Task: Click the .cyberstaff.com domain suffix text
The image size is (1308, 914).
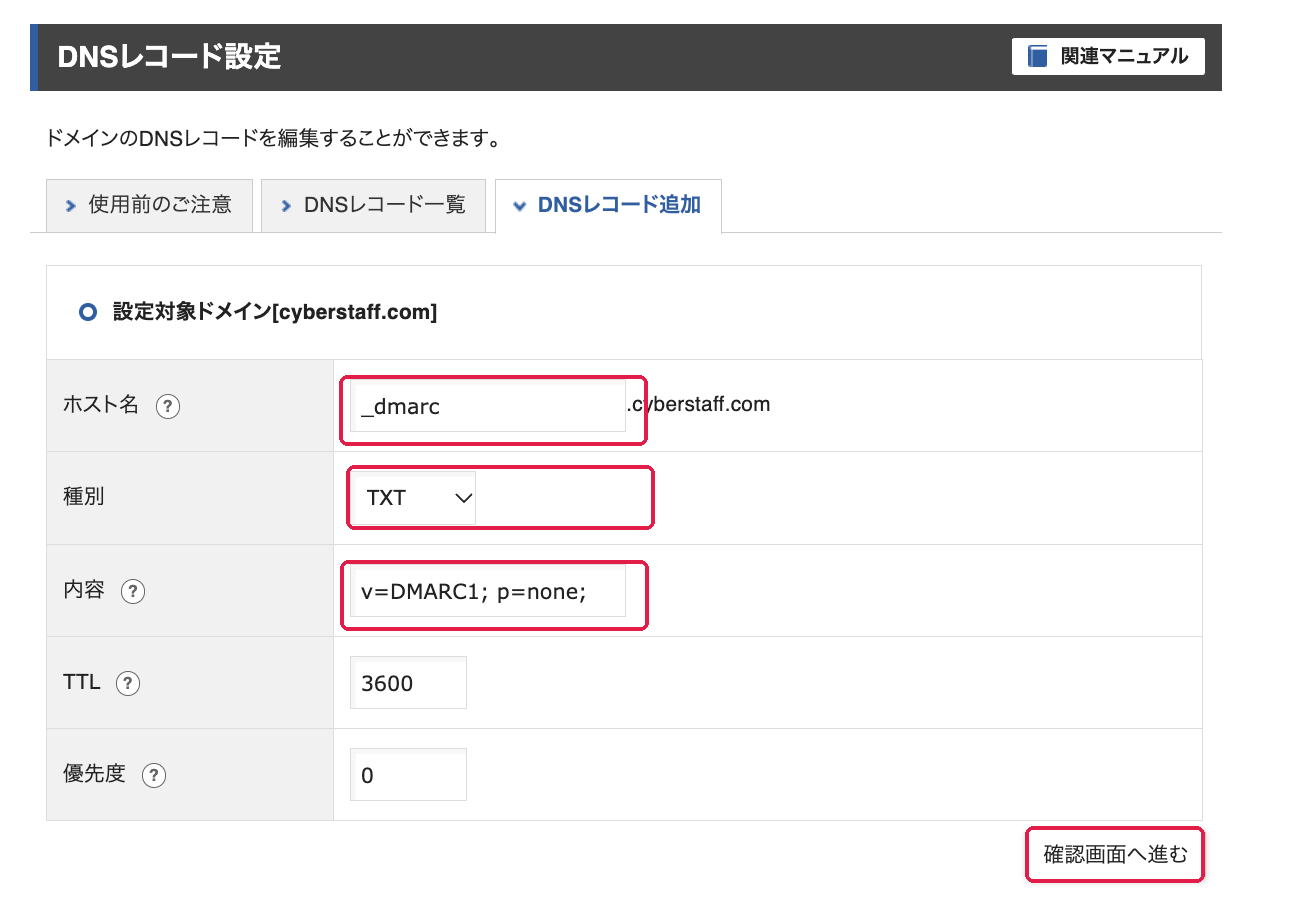Action: 698,405
